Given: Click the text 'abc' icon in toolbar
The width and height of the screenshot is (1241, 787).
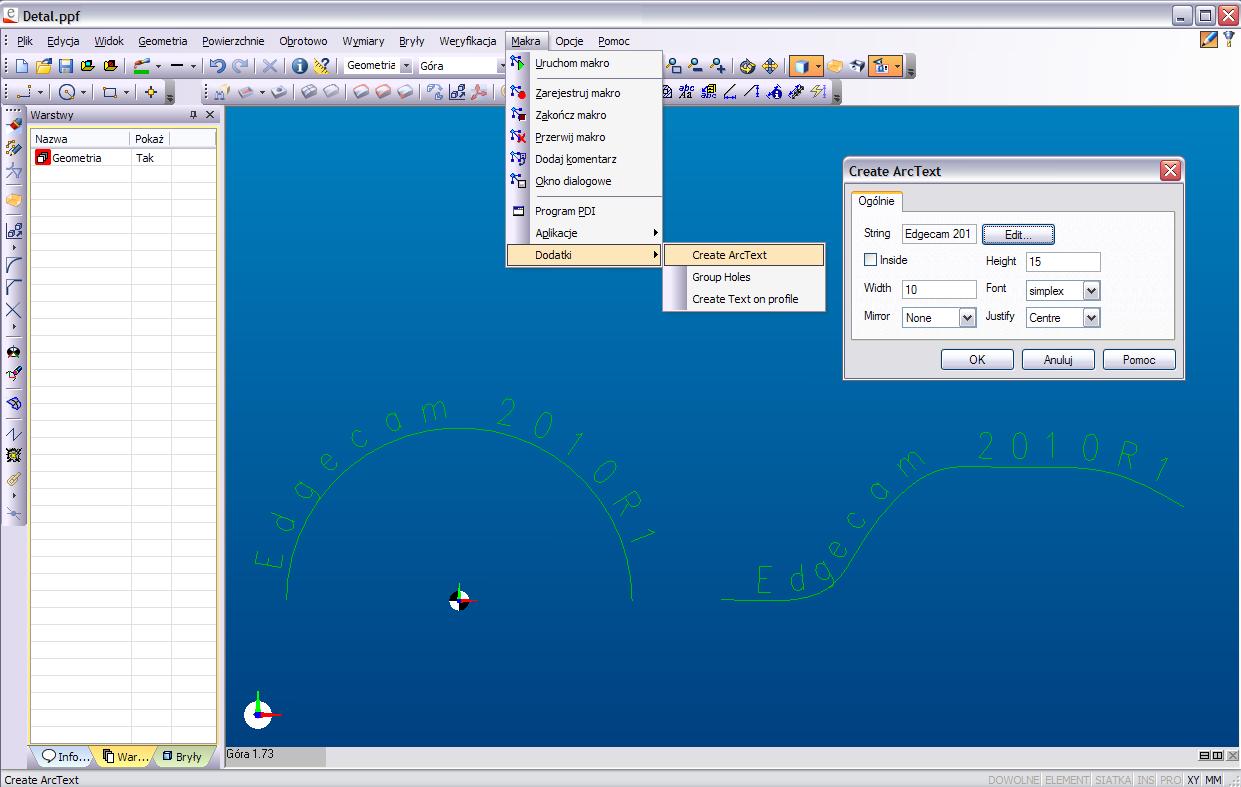Looking at the screenshot, I should [686, 92].
